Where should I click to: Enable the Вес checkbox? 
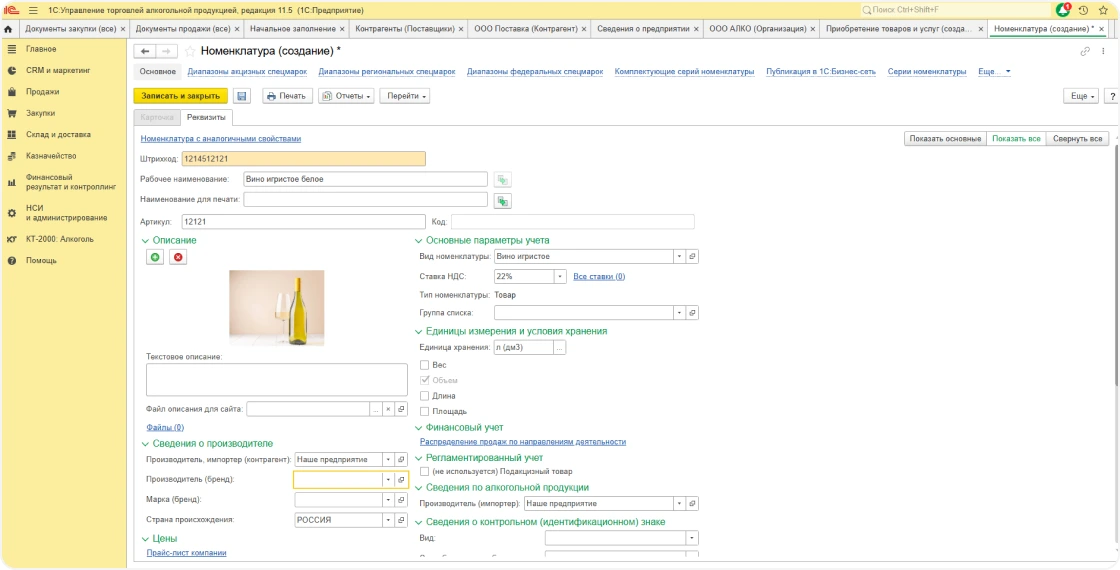coord(425,365)
